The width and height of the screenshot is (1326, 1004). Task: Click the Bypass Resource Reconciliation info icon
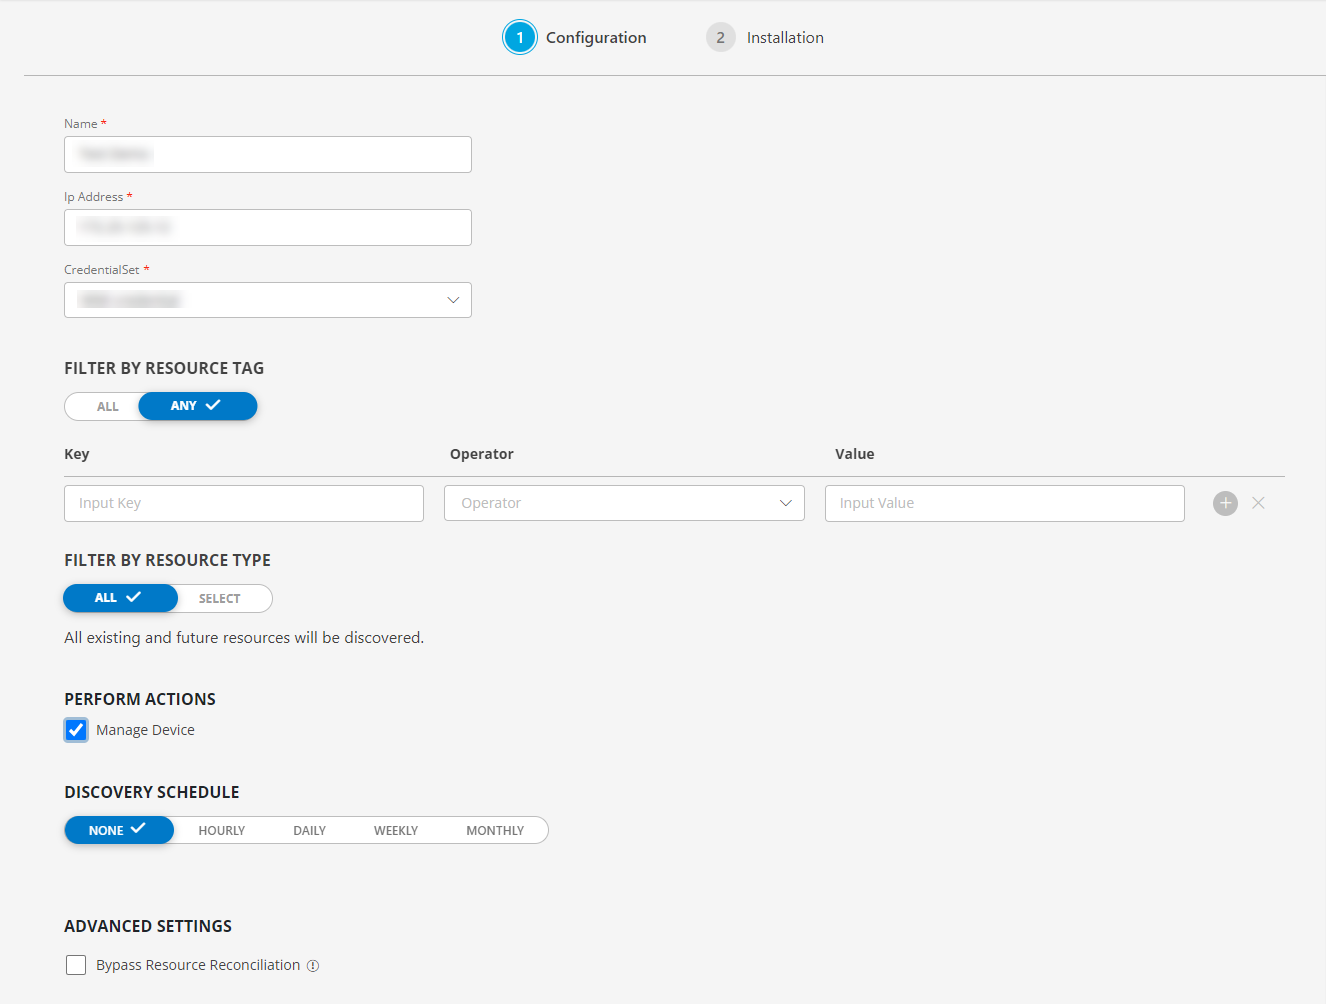click(313, 965)
